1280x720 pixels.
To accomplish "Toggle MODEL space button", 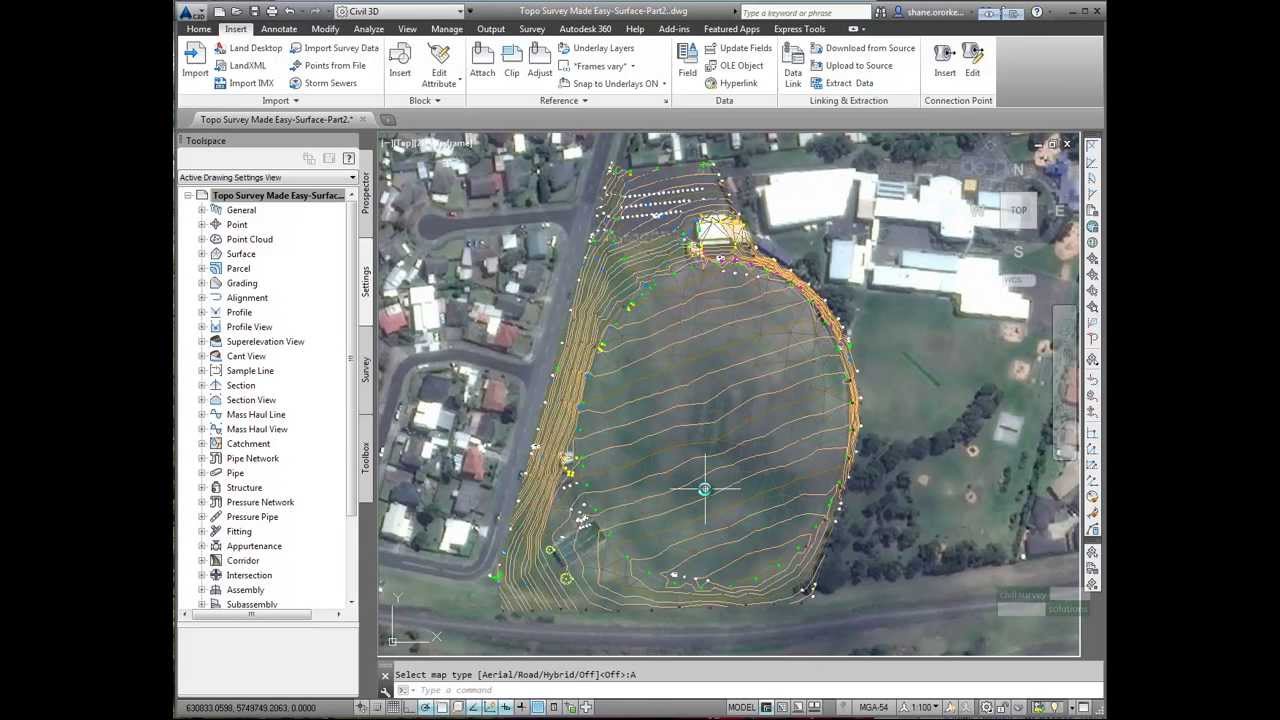I will (x=742, y=707).
